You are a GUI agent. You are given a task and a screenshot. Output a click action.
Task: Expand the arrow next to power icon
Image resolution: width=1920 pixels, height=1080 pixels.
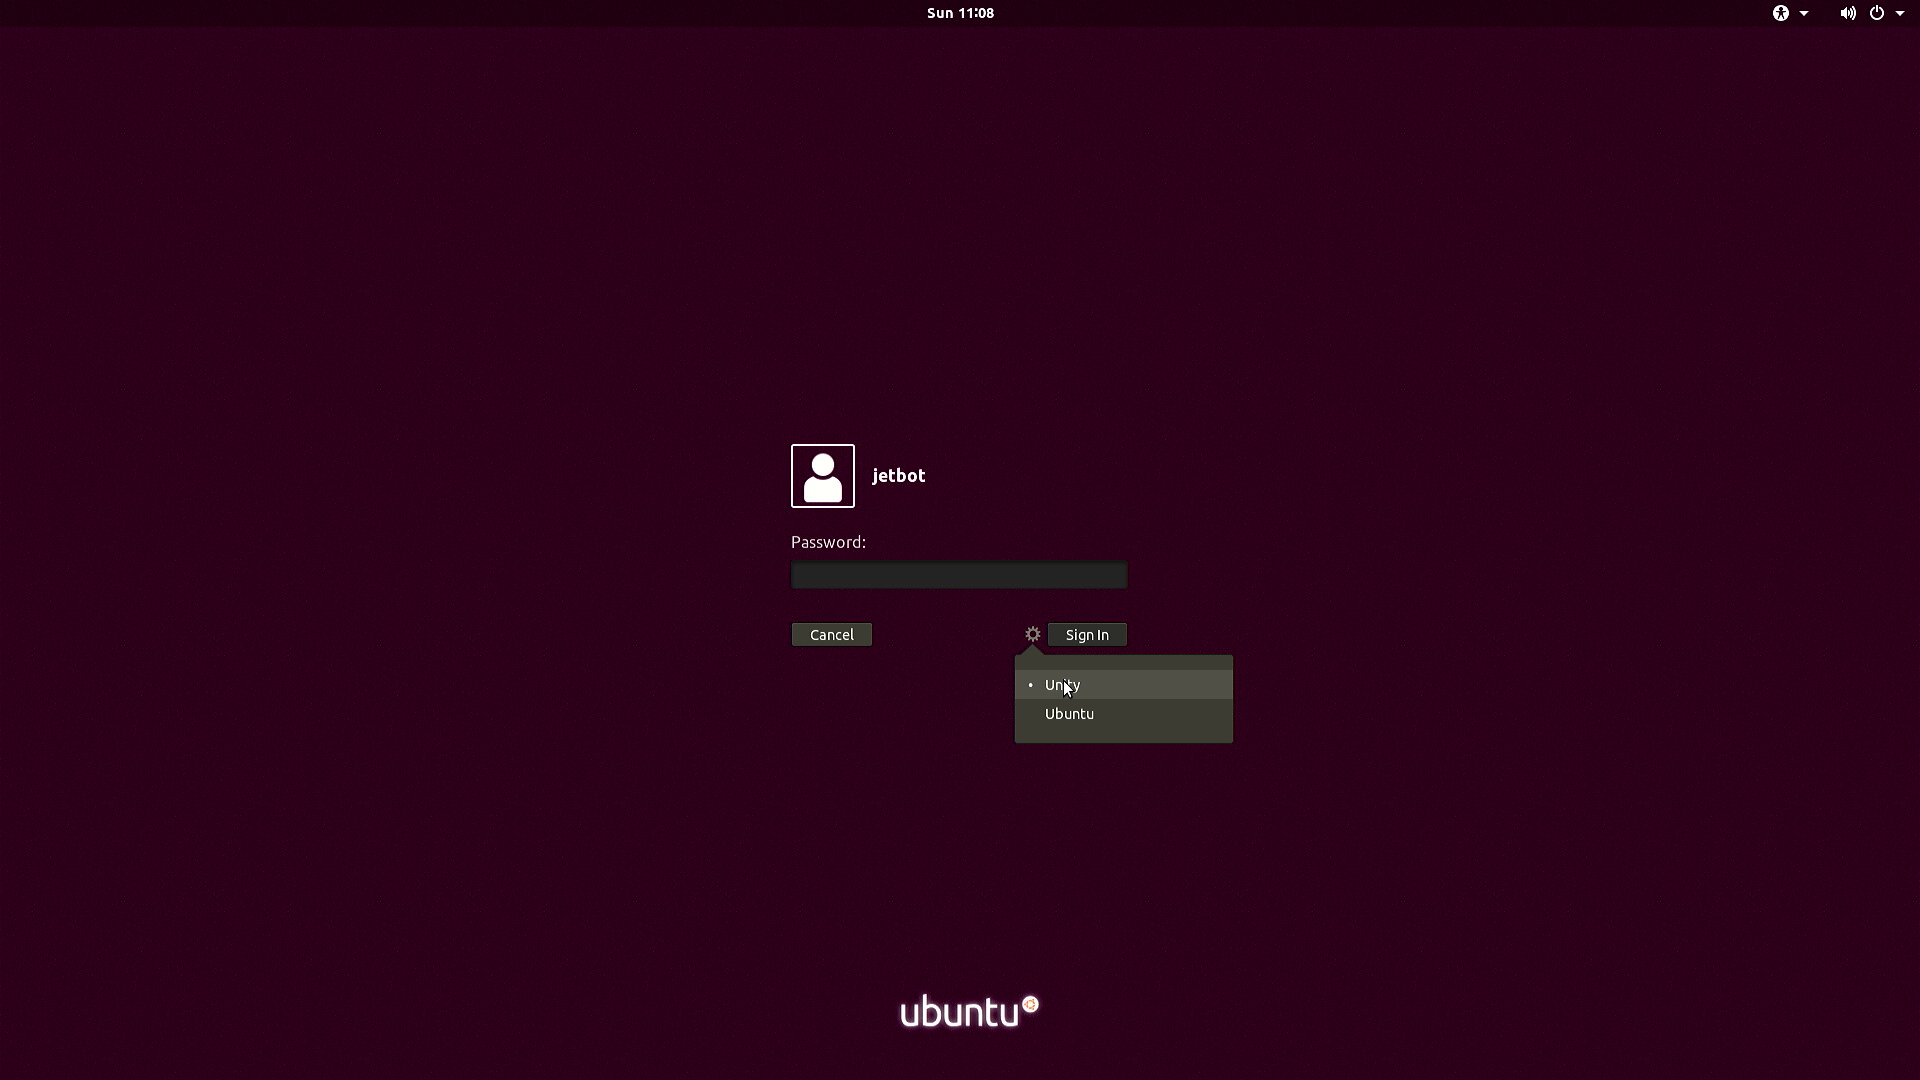tap(1900, 13)
